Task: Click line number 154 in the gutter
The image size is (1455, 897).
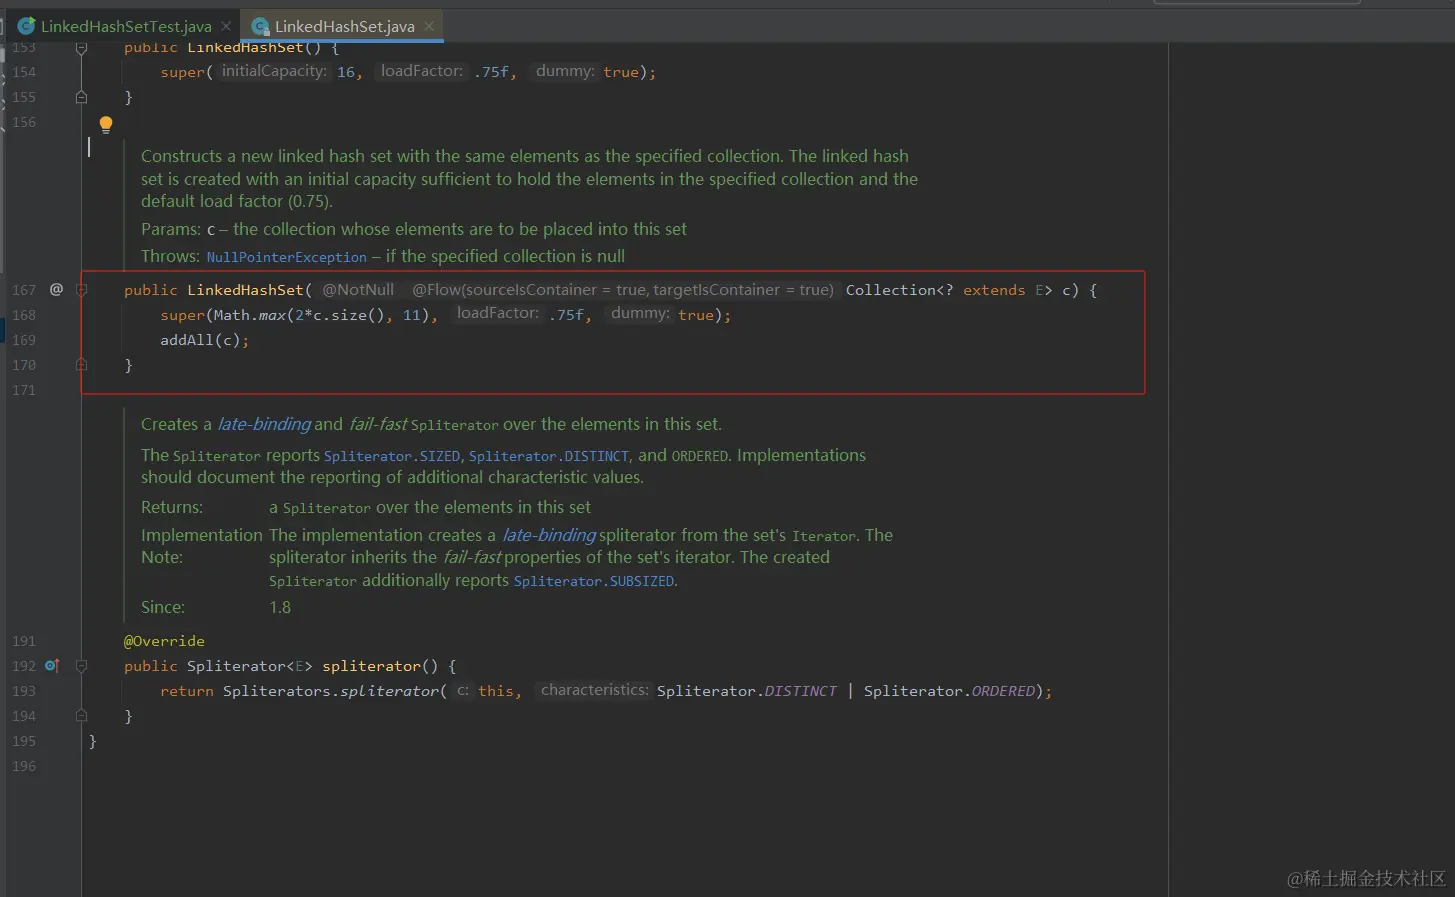Action: [x=24, y=72]
